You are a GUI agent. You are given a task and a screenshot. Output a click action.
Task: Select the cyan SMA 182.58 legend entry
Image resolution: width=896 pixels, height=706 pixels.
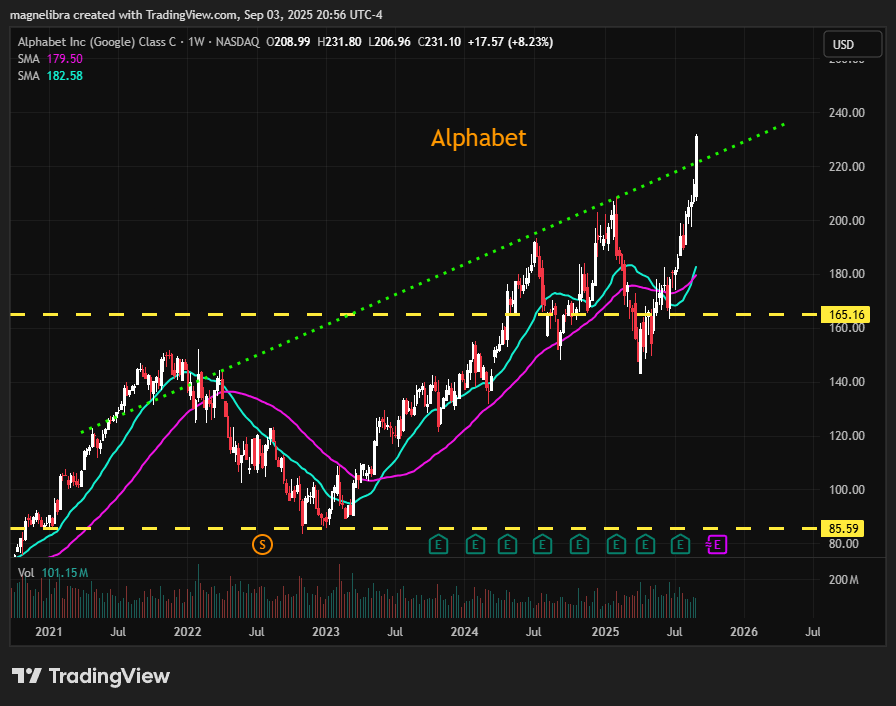(50, 76)
